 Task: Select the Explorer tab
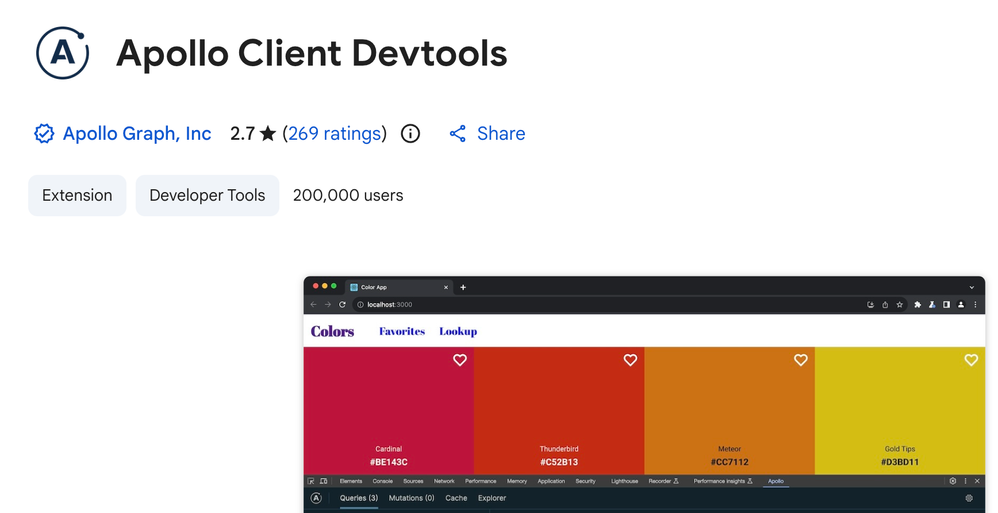point(492,498)
